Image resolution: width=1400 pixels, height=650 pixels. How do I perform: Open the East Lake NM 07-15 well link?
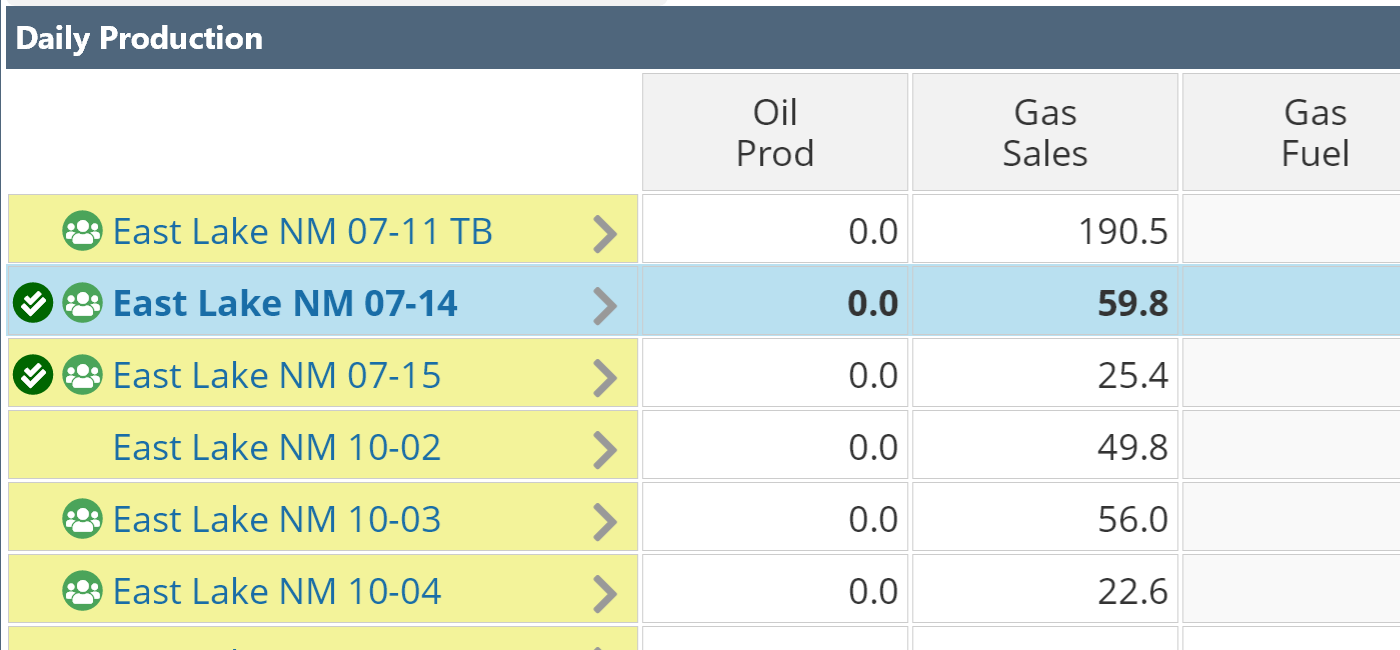pyautogui.click(x=277, y=375)
